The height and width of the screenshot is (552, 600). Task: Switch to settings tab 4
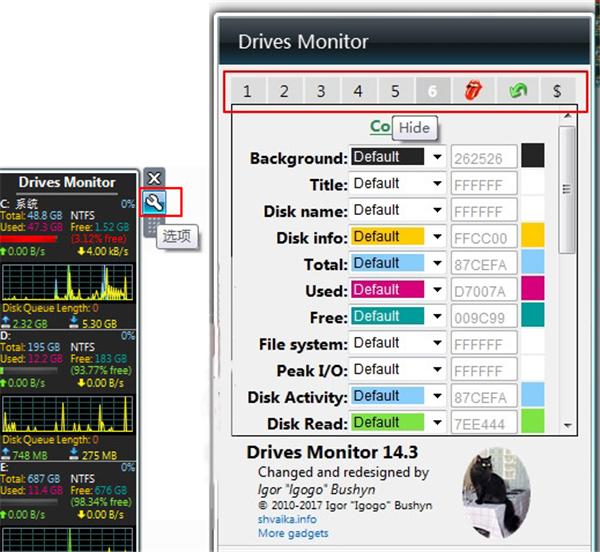tap(358, 91)
